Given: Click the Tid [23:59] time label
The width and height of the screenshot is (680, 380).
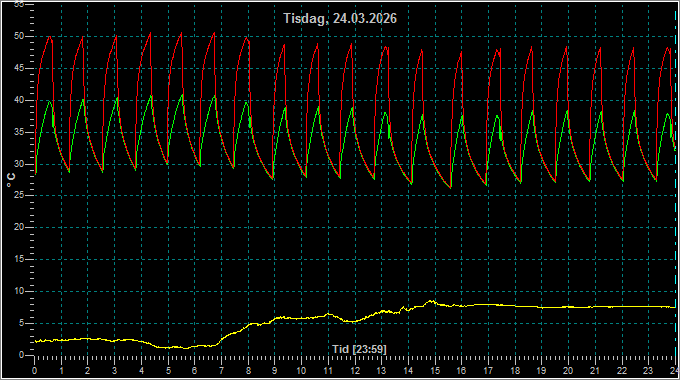Looking at the screenshot, I should point(360,349).
